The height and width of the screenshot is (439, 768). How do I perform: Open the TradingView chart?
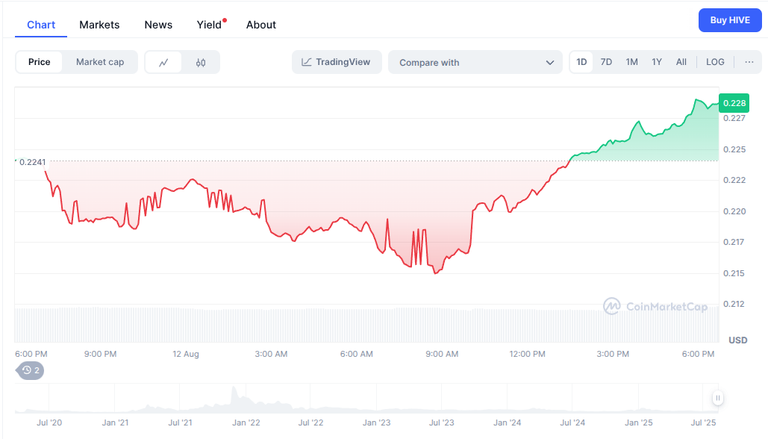[336, 62]
